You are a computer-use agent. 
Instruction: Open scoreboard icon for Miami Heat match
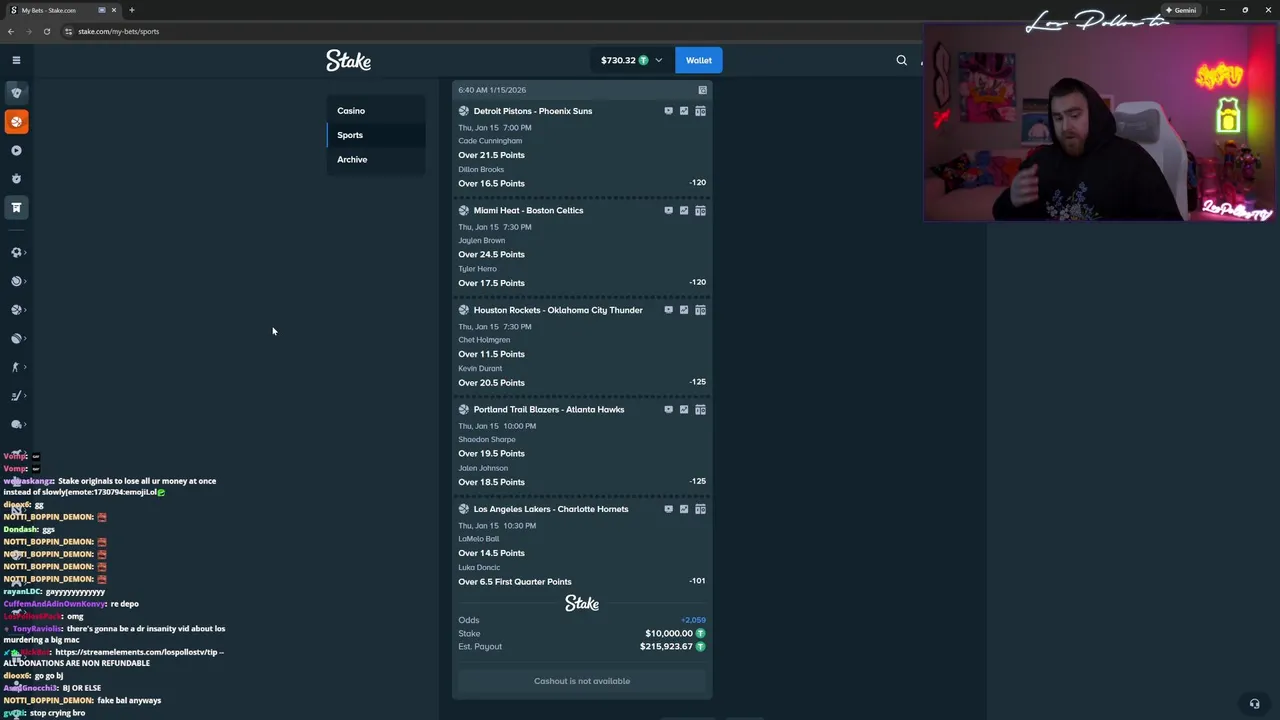pos(700,210)
